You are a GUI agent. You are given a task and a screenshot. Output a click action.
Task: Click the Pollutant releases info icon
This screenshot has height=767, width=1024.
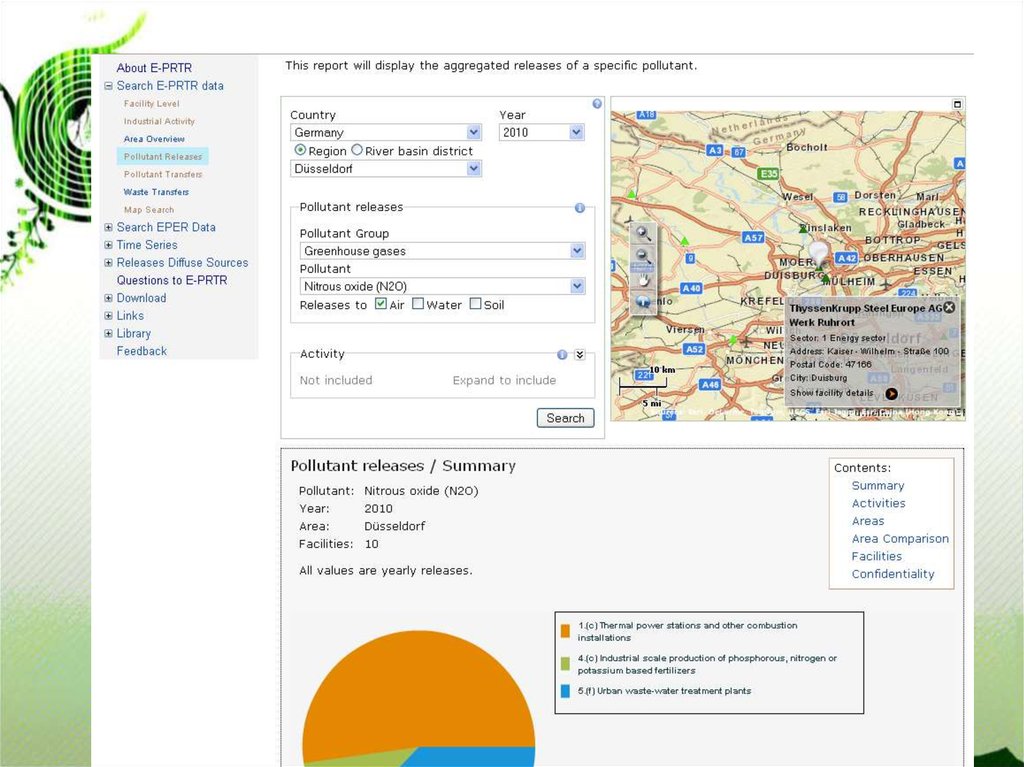click(579, 208)
